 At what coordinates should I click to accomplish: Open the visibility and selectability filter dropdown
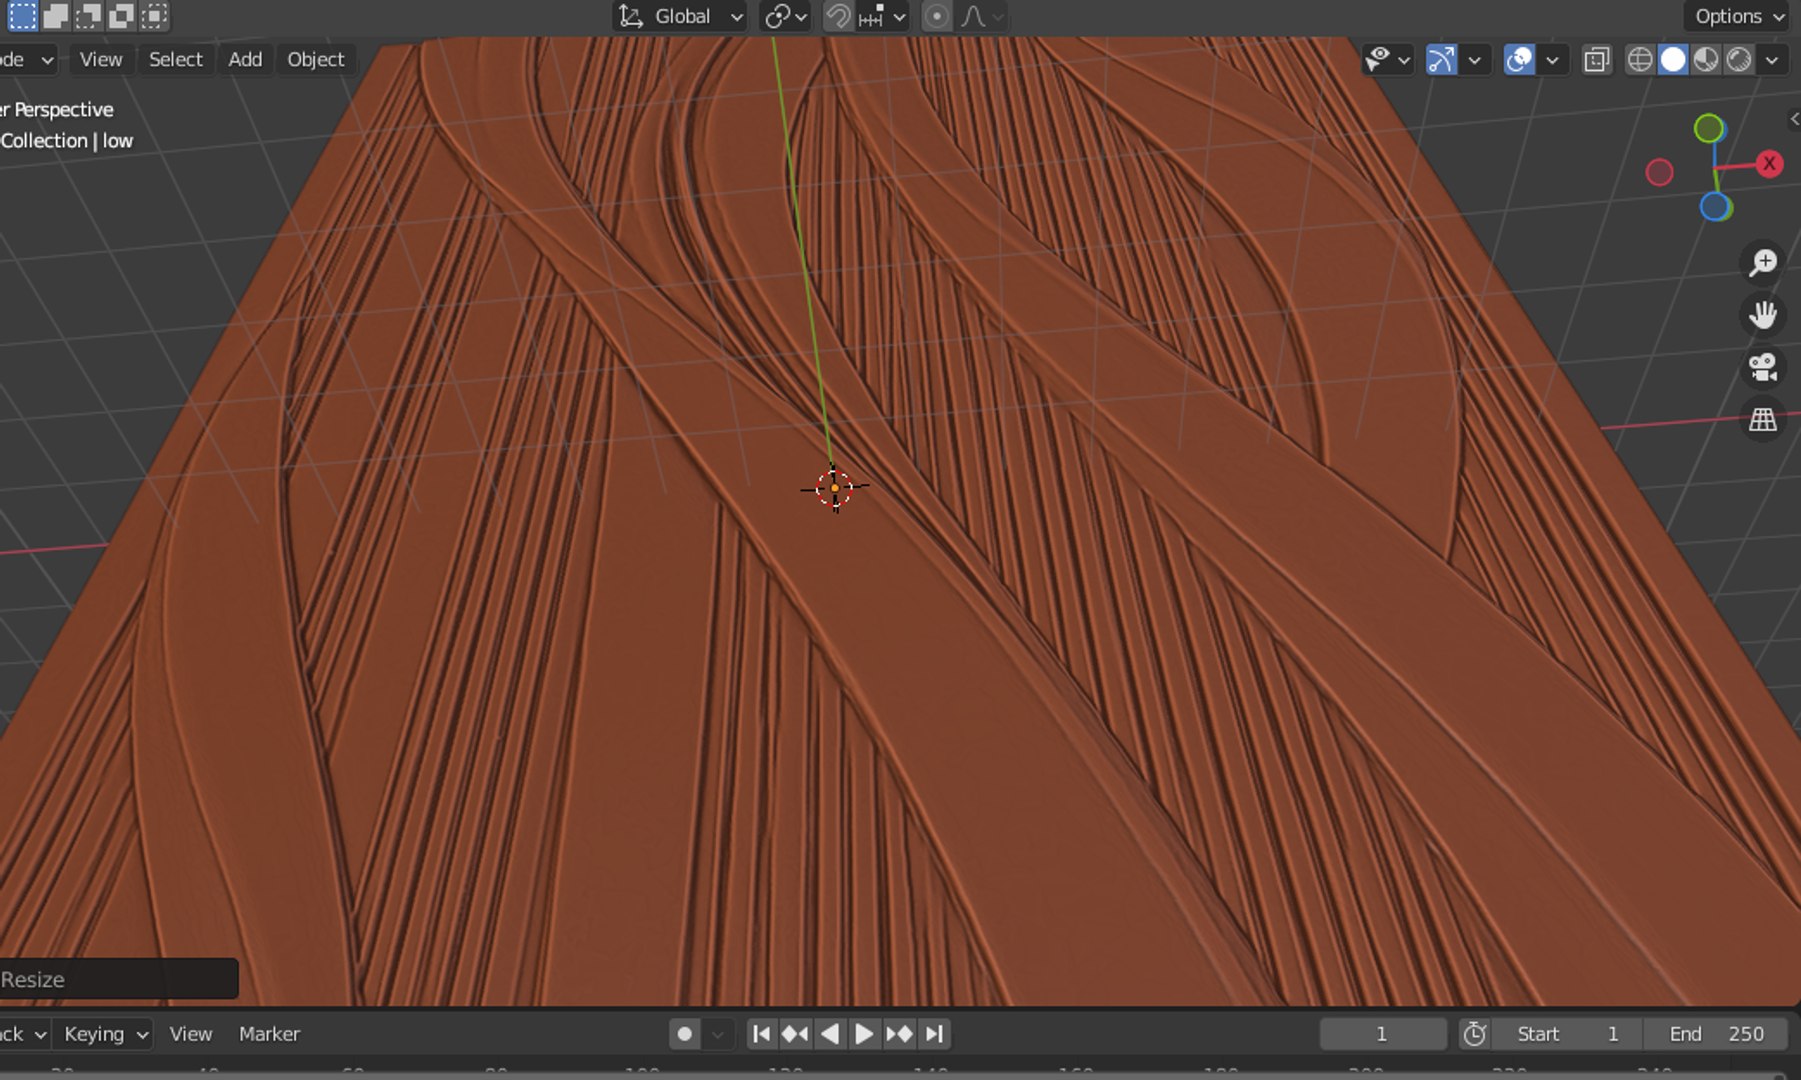coord(1388,60)
